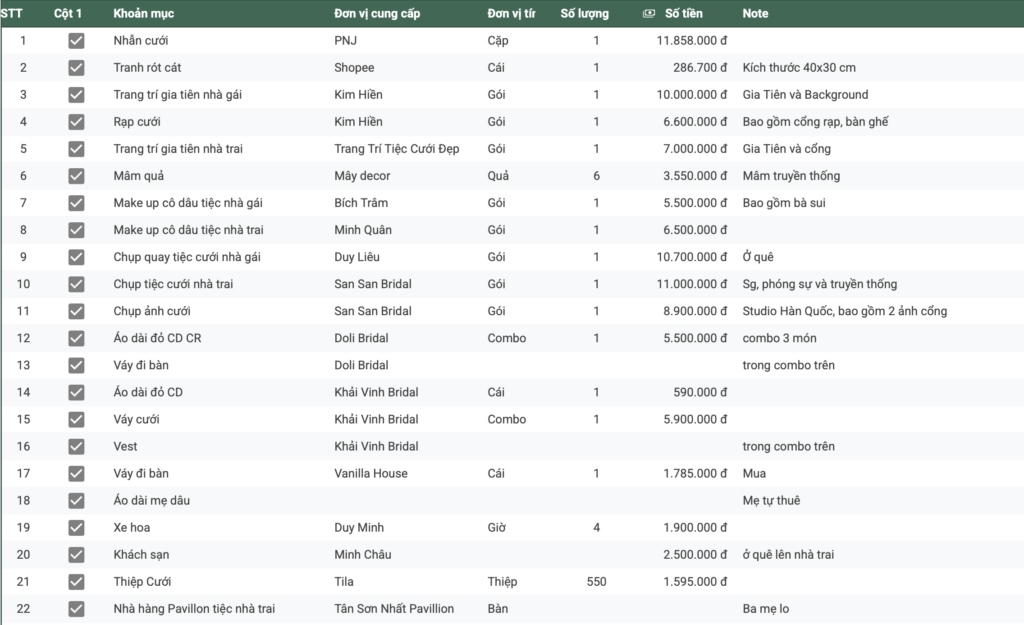Select the Duy Minh supplier cell
The width and height of the screenshot is (1024, 625).
tap(359, 527)
